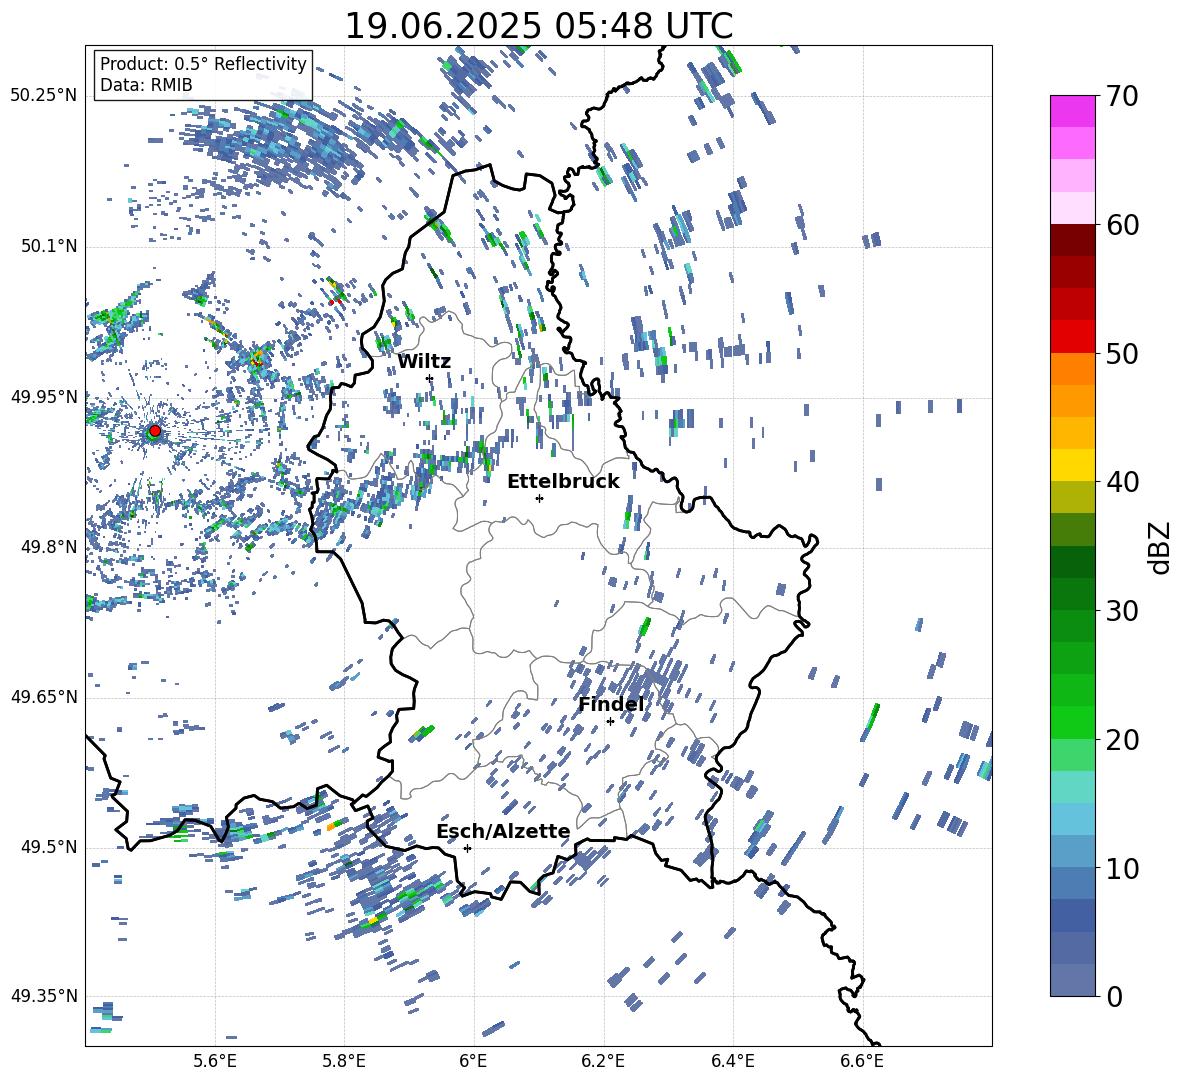The height and width of the screenshot is (1081, 1184).
Task: Select the Findel location label
Action: click(611, 704)
